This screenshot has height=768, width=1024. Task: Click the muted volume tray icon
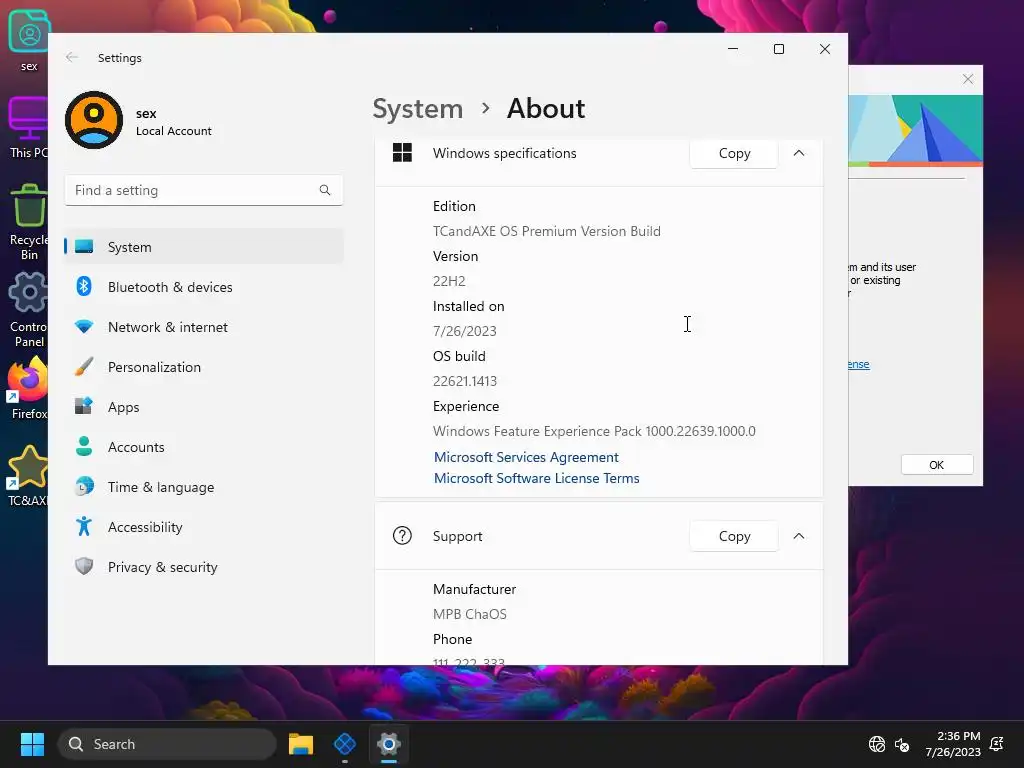coord(902,744)
